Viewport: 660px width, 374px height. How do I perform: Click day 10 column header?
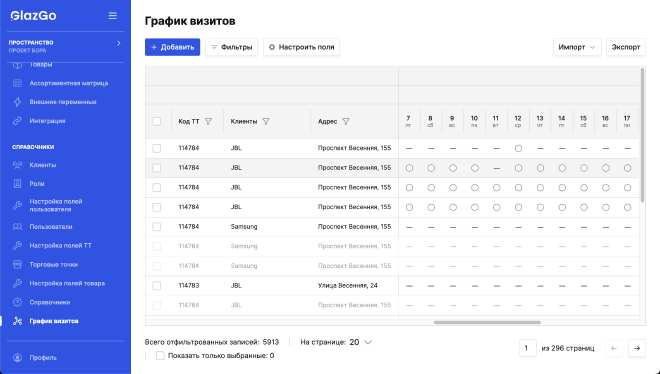(x=474, y=121)
